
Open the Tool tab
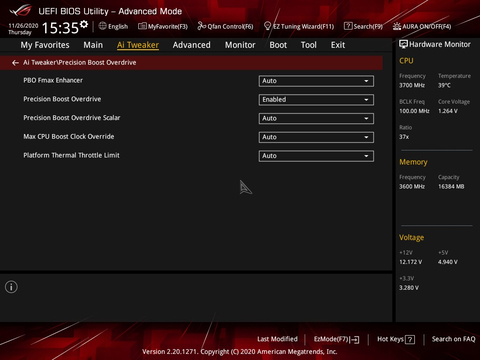pos(309,45)
